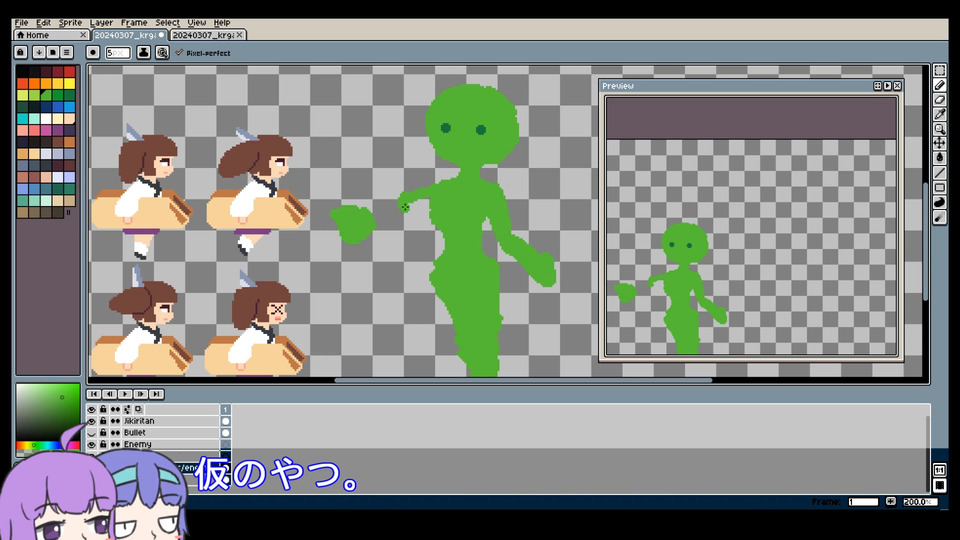
Task: Hide the Jikiritan layer
Action: click(92, 421)
